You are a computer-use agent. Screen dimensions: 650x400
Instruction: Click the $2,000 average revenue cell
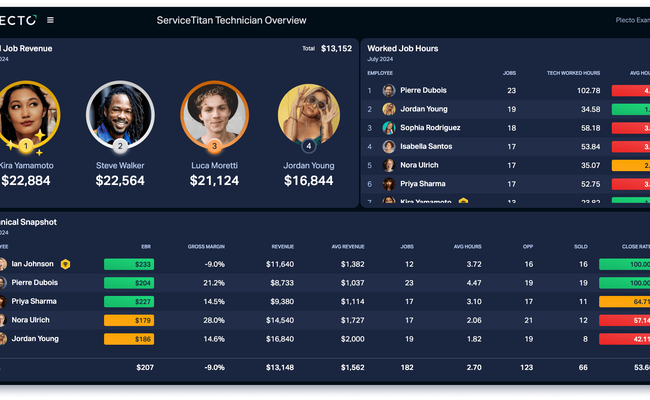click(353, 339)
